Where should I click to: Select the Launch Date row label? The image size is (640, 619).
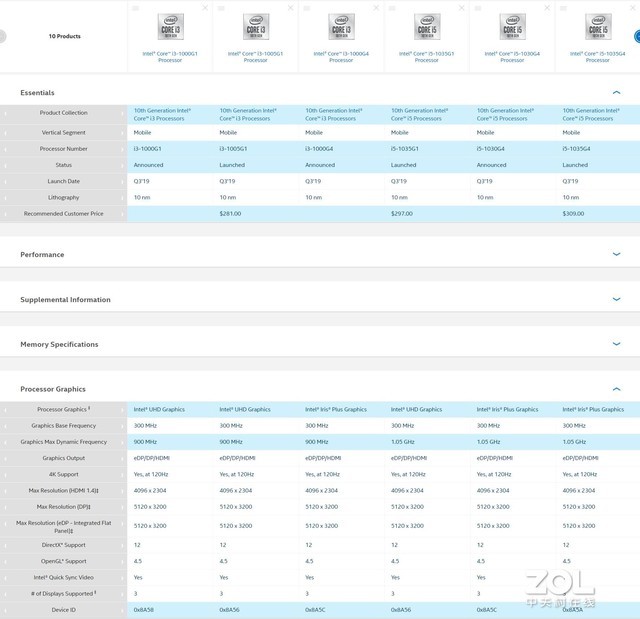pyautogui.click(x=63, y=181)
